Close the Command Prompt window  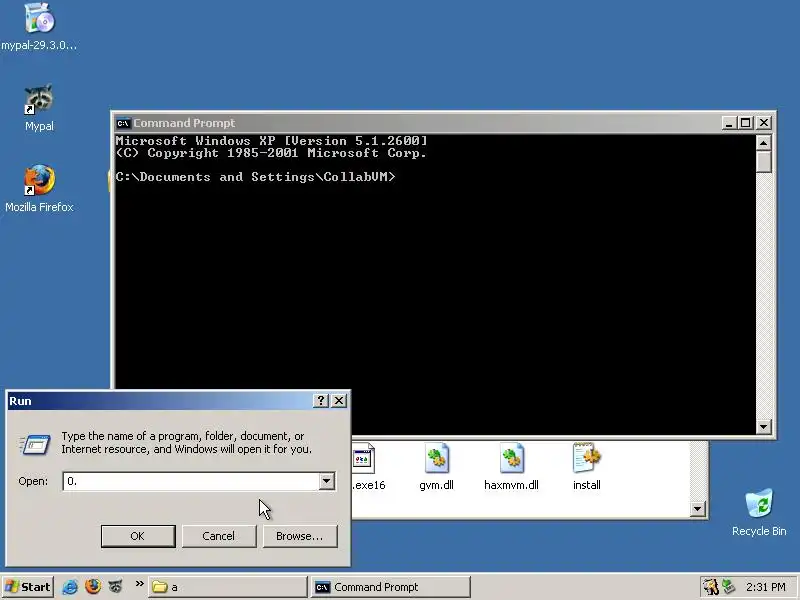coord(764,123)
